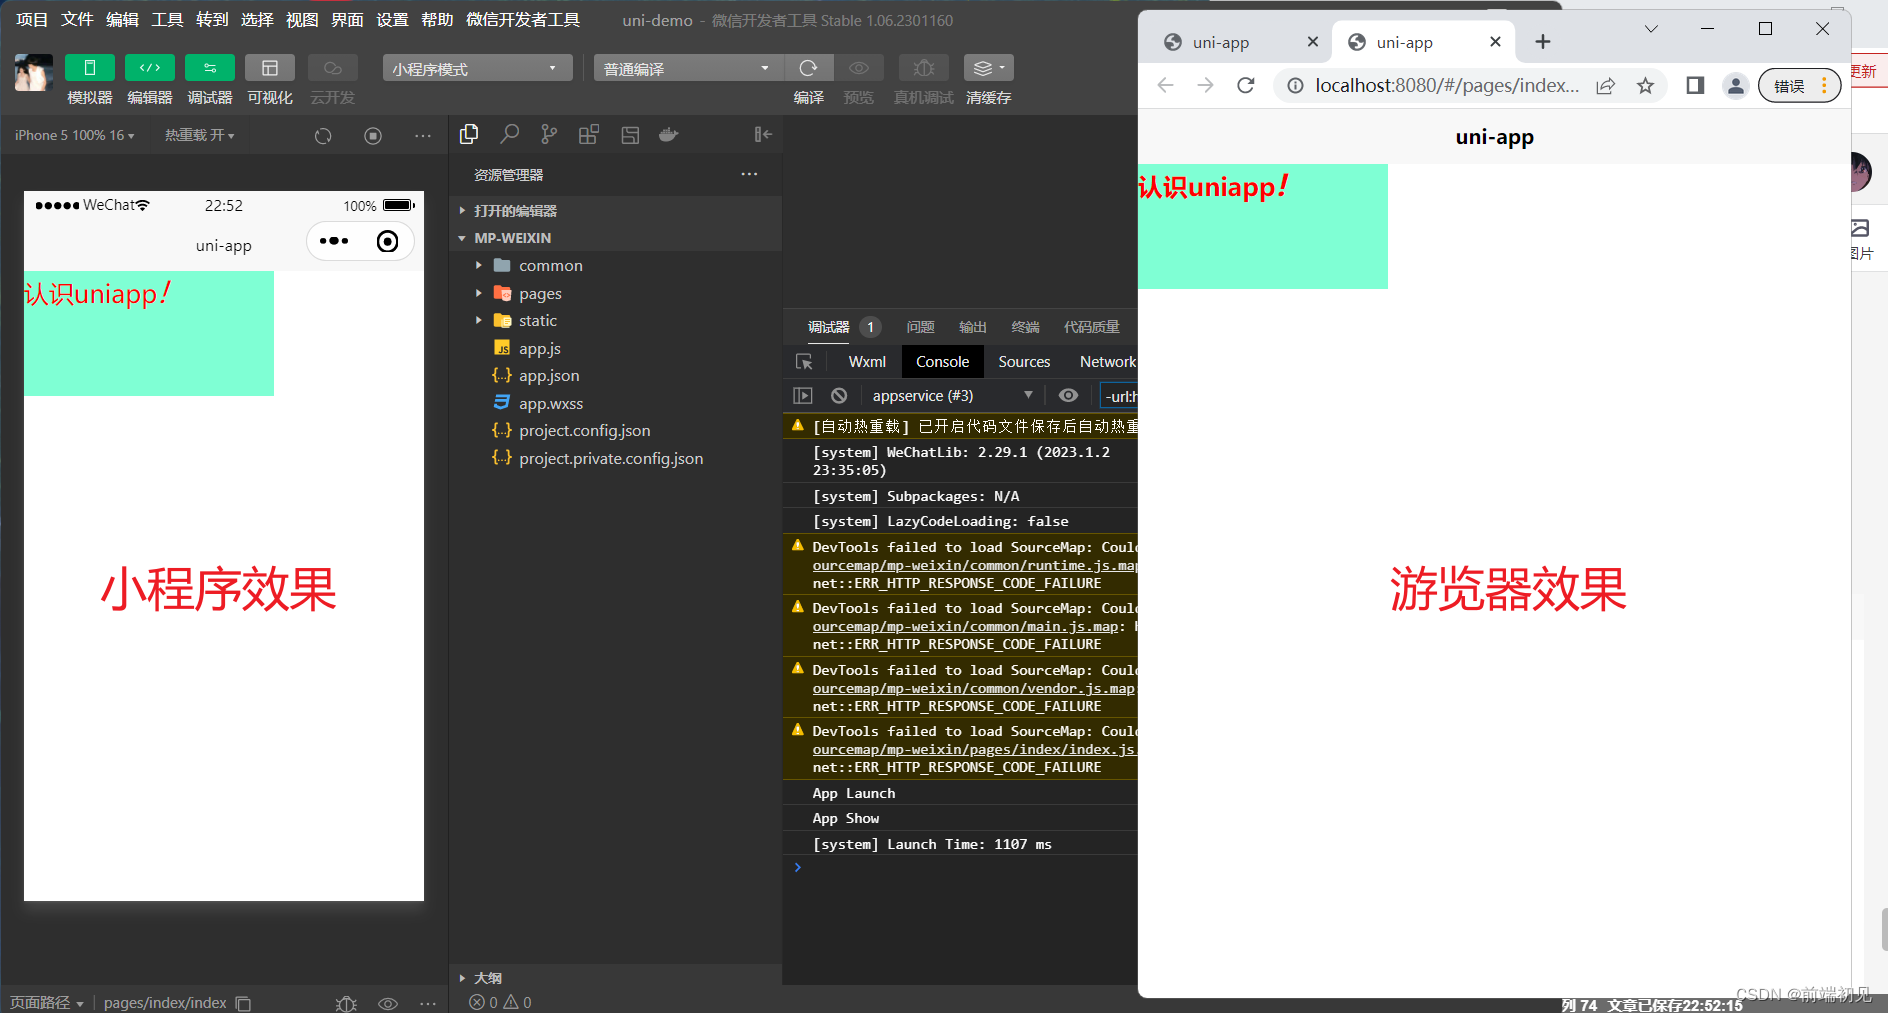Switch to the output tab
The height and width of the screenshot is (1013, 1888).
[972, 327]
